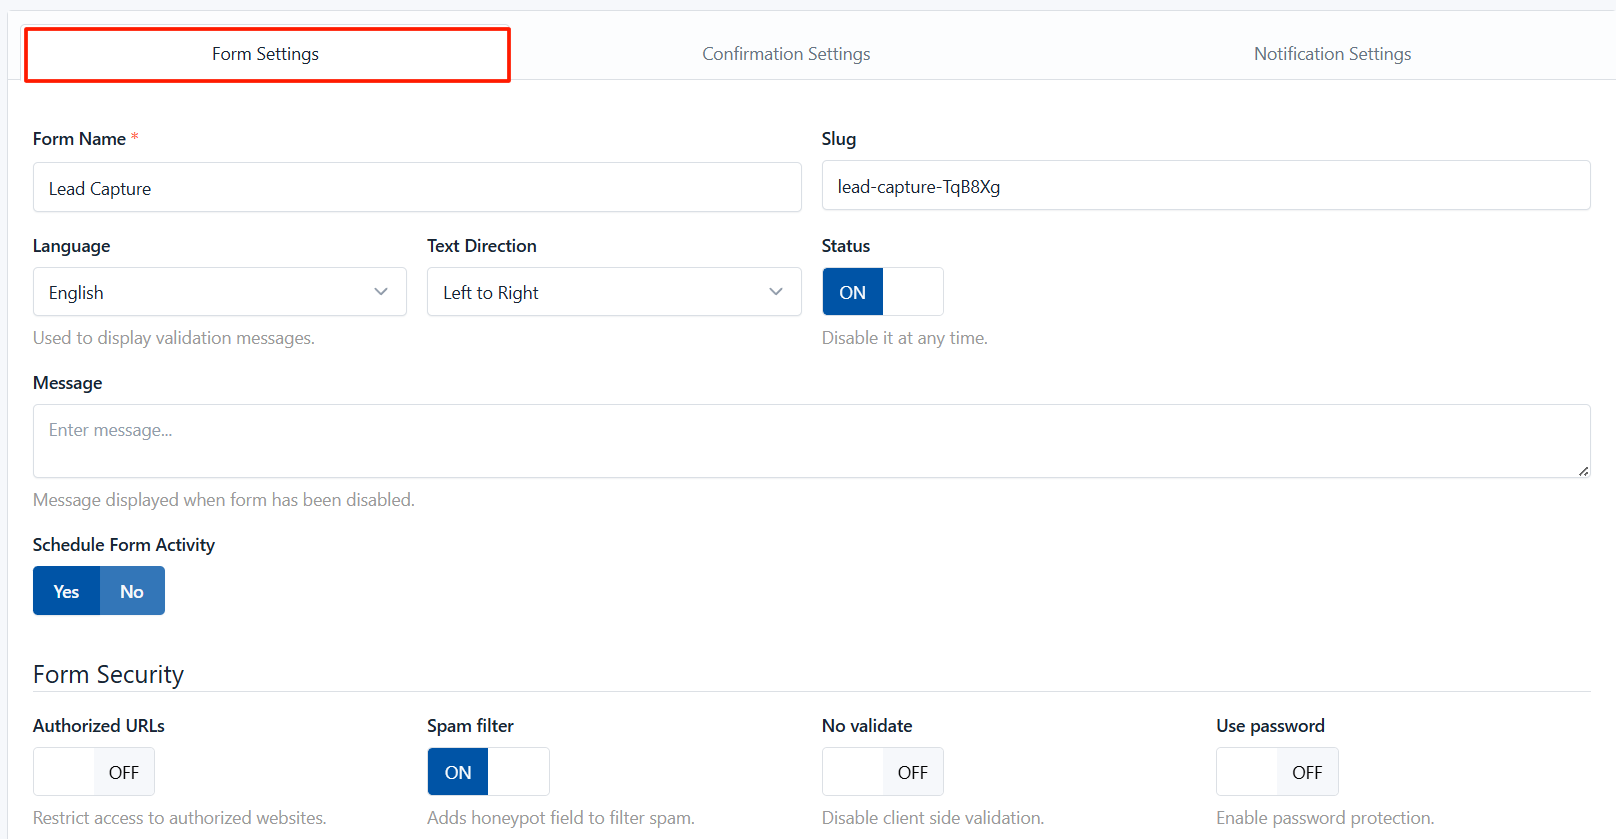This screenshot has height=839, width=1616.
Task: Toggle the Status switch
Action: 883,292
